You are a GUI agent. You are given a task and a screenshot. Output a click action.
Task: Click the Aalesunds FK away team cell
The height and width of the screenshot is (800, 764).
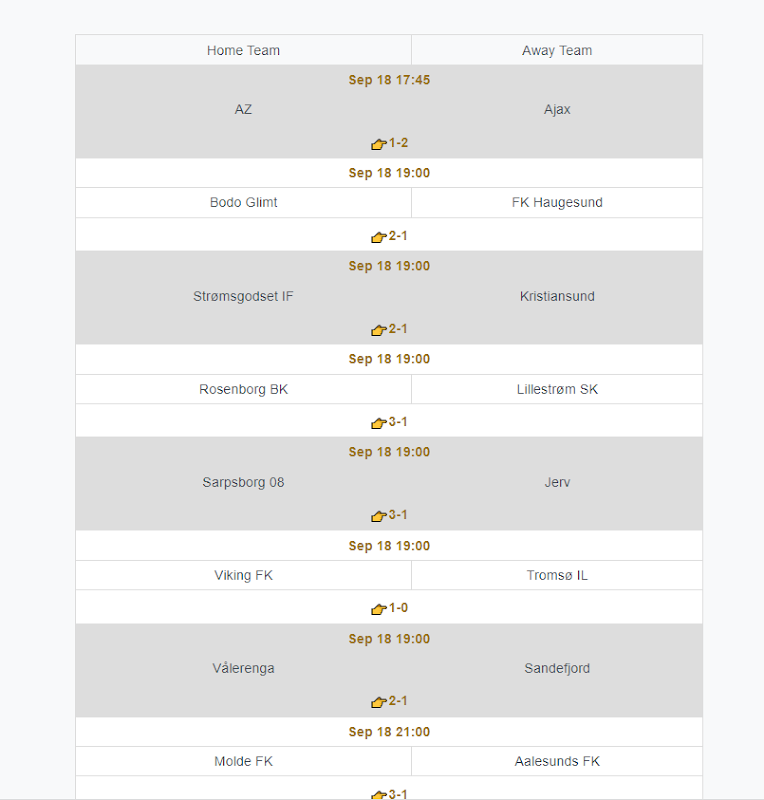click(x=557, y=762)
